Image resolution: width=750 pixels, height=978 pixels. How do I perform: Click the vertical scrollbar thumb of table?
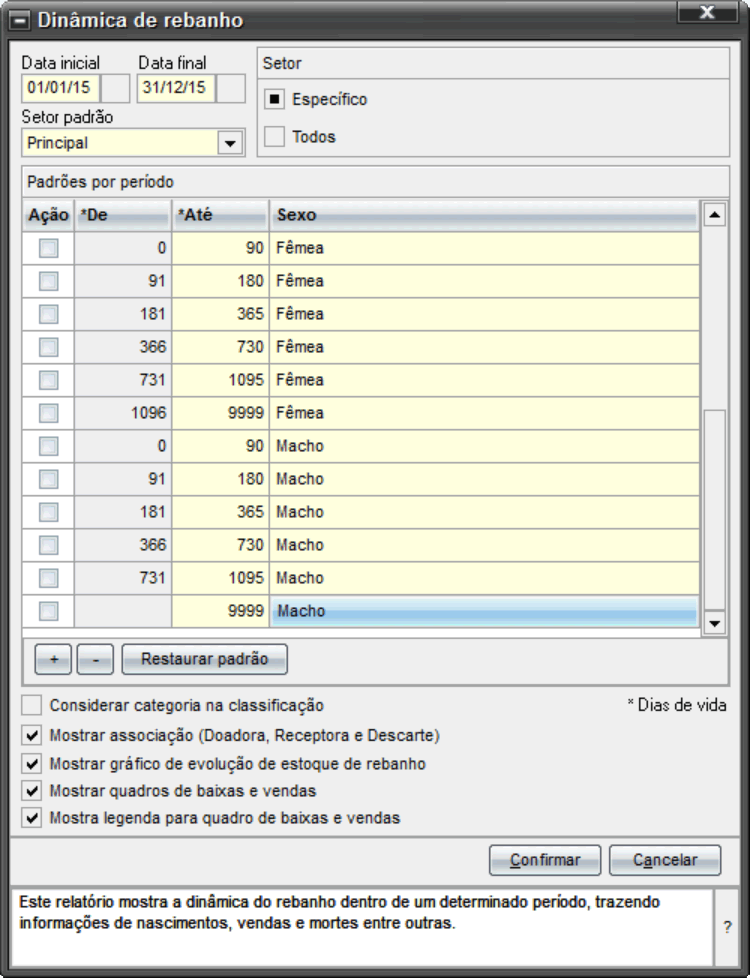click(x=714, y=510)
